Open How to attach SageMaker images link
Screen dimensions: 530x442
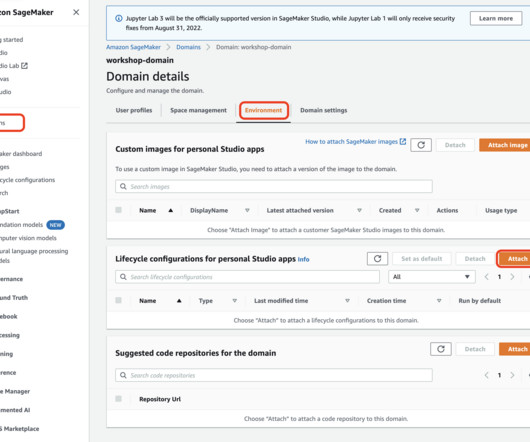coord(356,142)
